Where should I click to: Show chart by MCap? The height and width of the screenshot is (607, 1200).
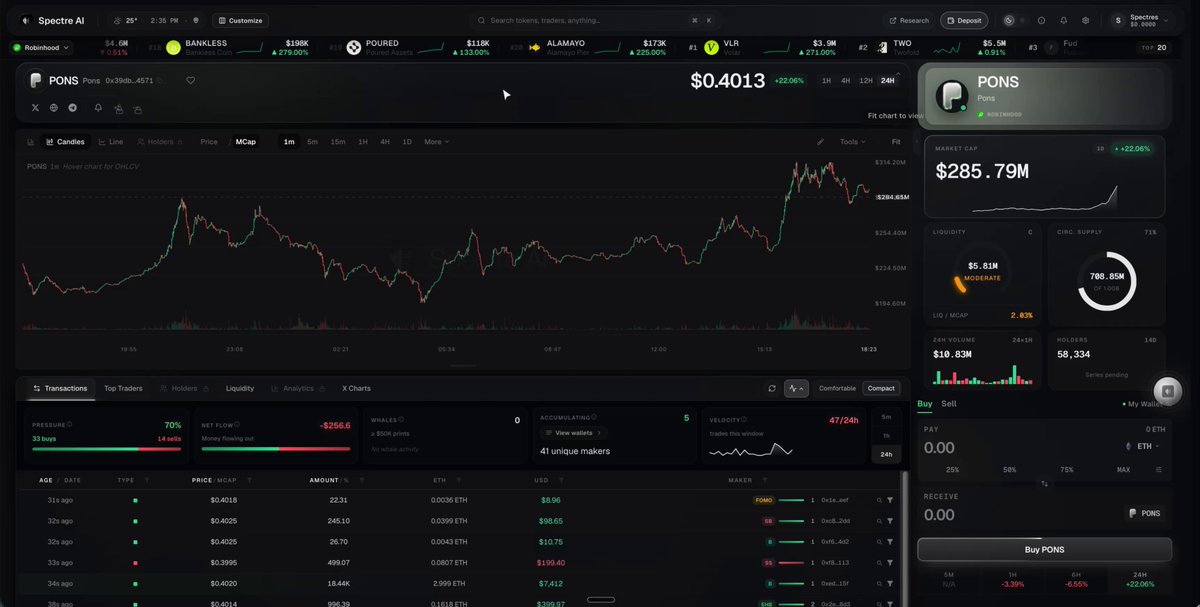(x=245, y=142)
